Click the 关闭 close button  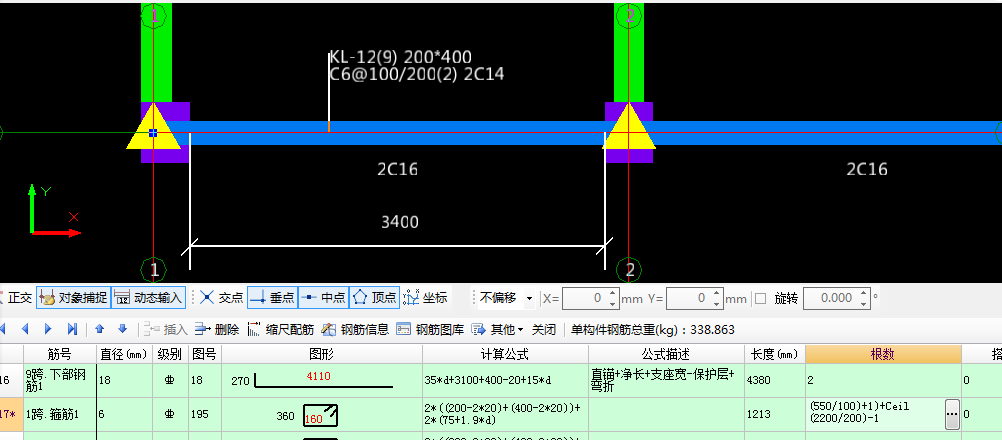pyautogui.click(x=544, y=330)
